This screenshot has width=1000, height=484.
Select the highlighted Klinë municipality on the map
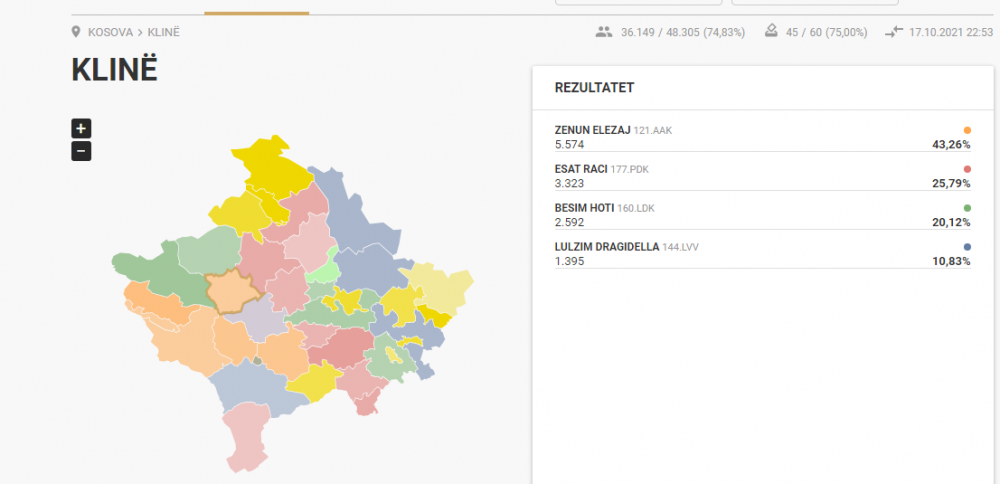click(232, 292)
